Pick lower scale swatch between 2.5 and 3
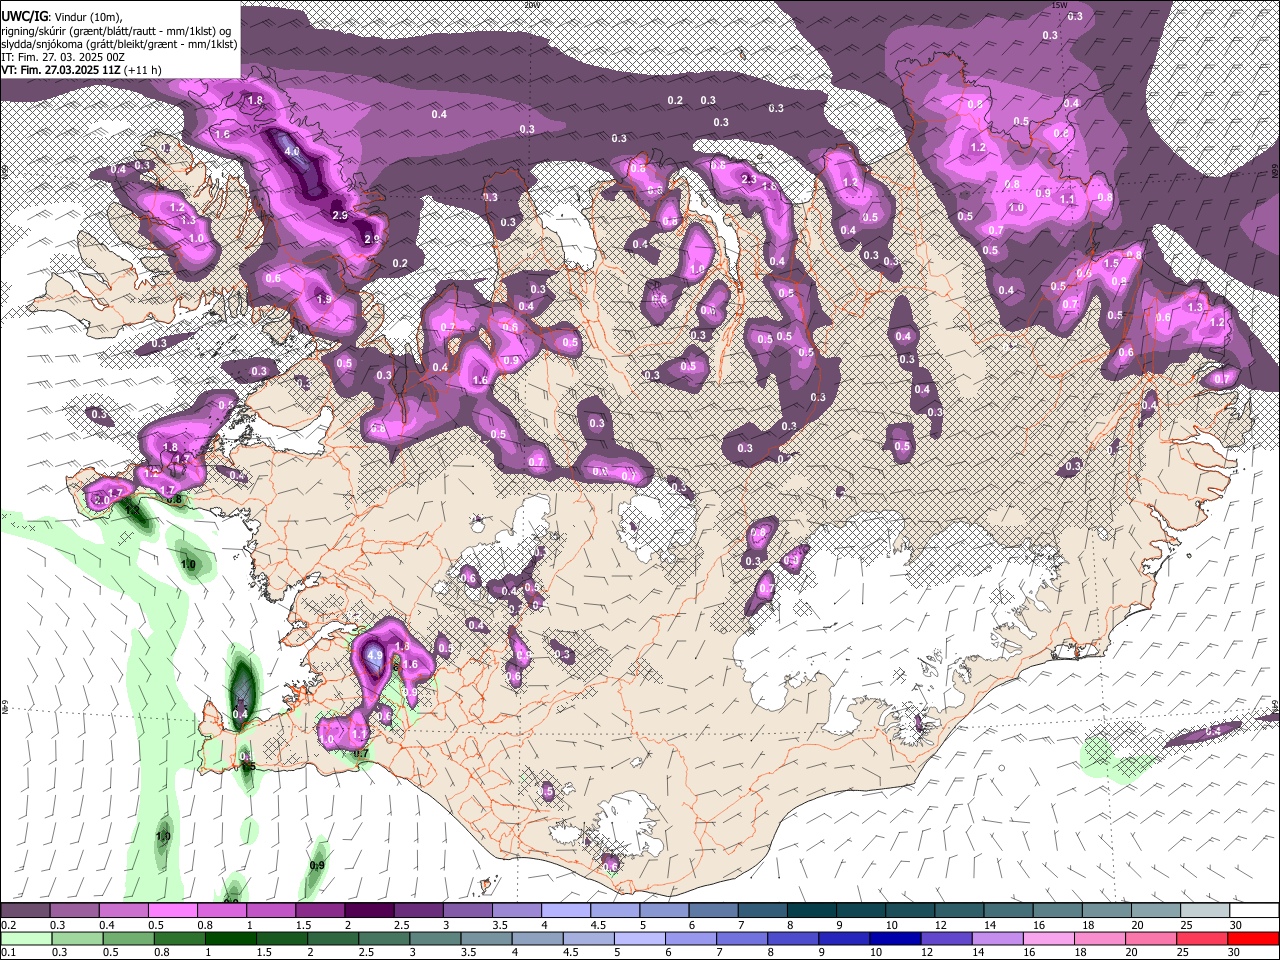The image size is (1280, 960). [x=382, y=938]
